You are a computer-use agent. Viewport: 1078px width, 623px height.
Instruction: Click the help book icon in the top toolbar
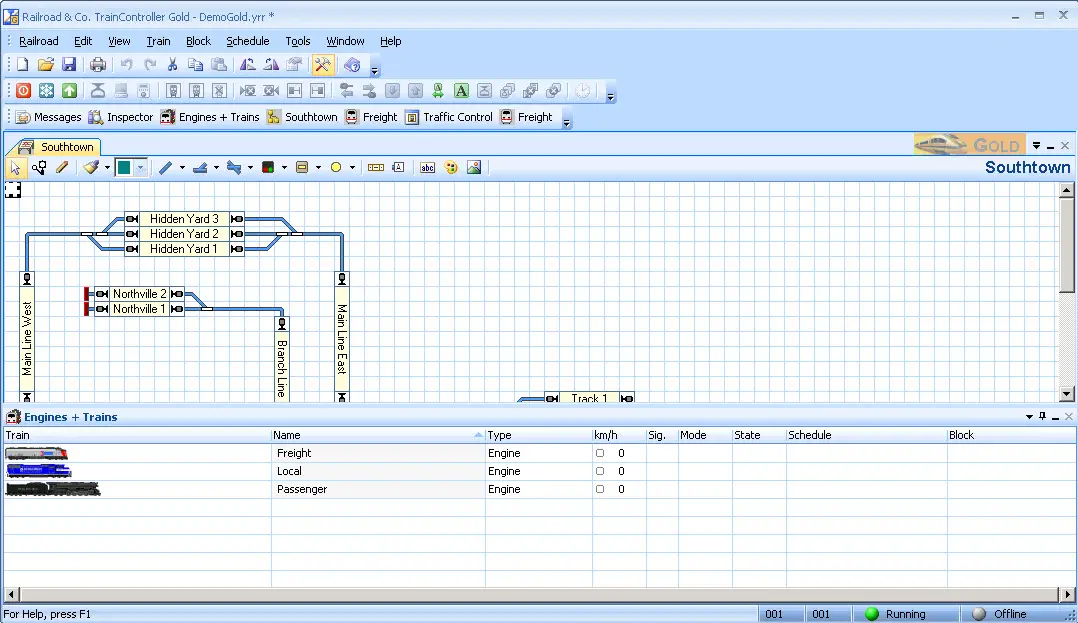click(352, 65)
